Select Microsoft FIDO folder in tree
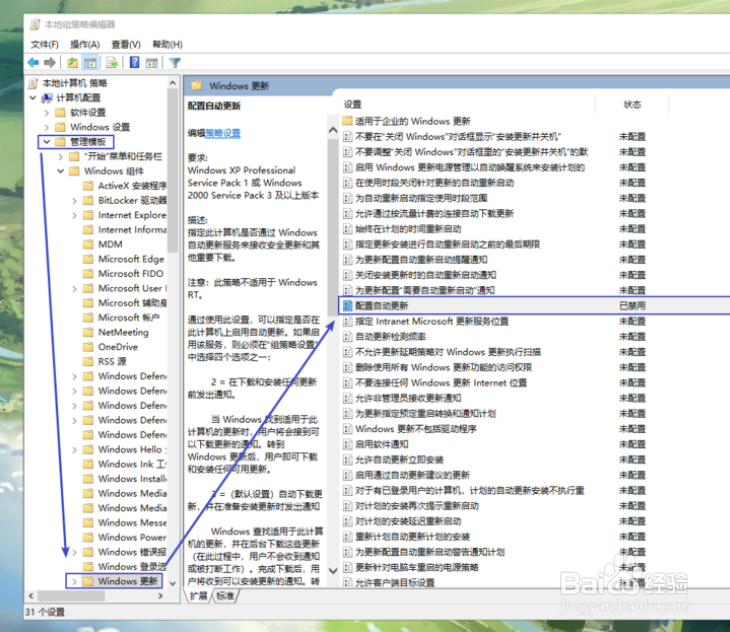 click(x=131, y=274)
